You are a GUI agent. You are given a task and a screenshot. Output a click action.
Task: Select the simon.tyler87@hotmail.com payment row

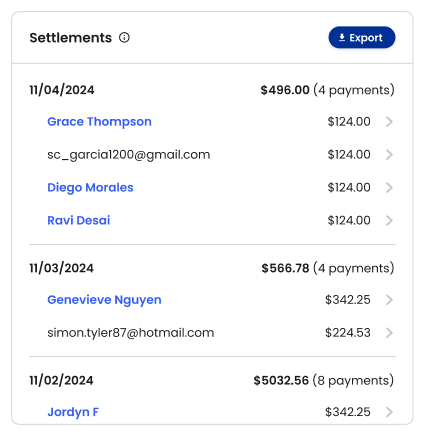[x=212, y=333]
